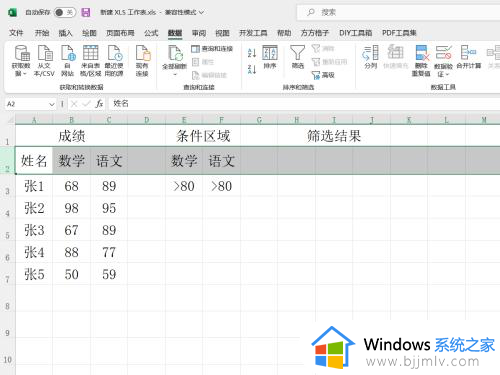Image resolution: width=500 pixels, height=375 pixels.
Task: Select the column B header
Action: pos(71,120)
